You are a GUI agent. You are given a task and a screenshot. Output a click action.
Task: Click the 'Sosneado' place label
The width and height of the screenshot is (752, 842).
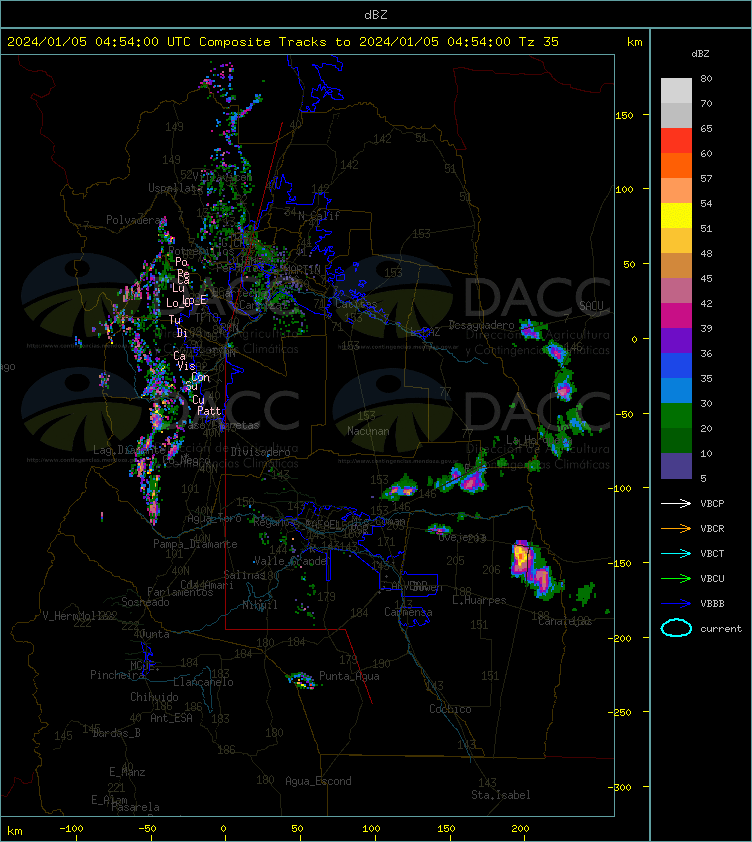tap(145, 603)
